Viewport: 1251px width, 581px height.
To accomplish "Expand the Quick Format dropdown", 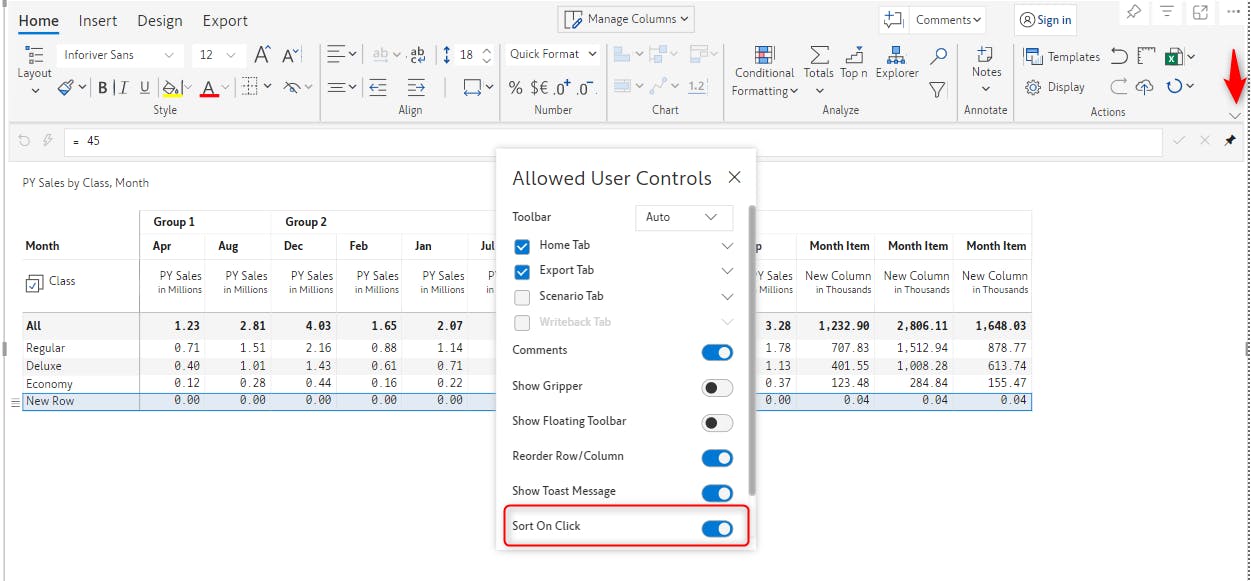I will click(553, 54).
